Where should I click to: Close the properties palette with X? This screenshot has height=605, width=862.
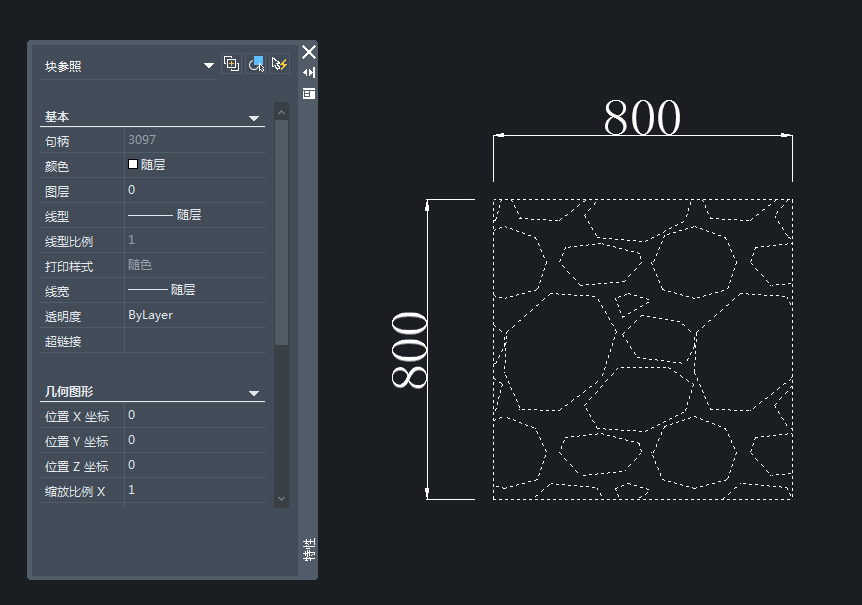coord(309,52)
